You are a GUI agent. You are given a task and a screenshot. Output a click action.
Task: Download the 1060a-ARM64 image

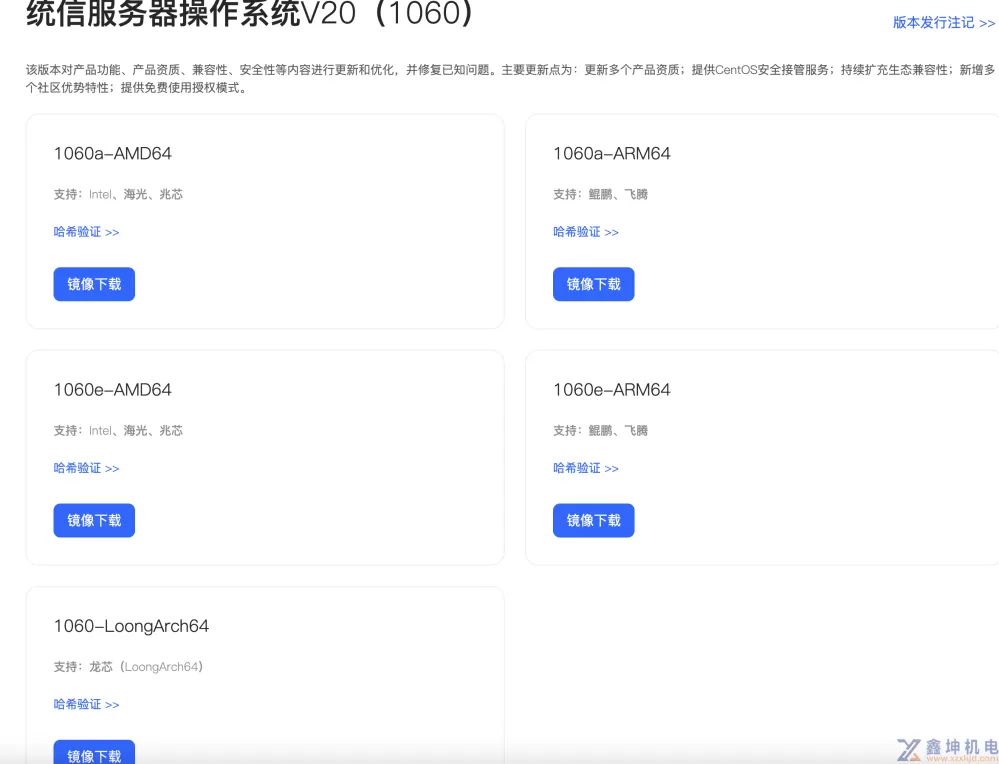click(x=593, y=284)
